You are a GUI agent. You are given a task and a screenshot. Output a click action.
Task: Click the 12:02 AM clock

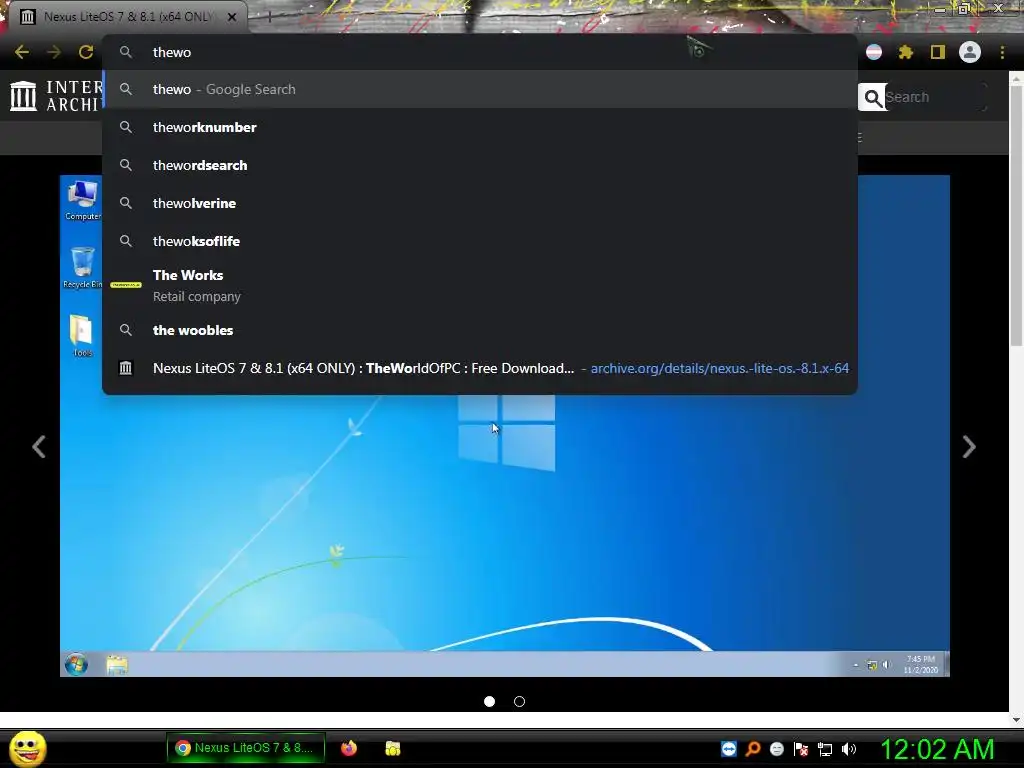[x=937, y=749]
